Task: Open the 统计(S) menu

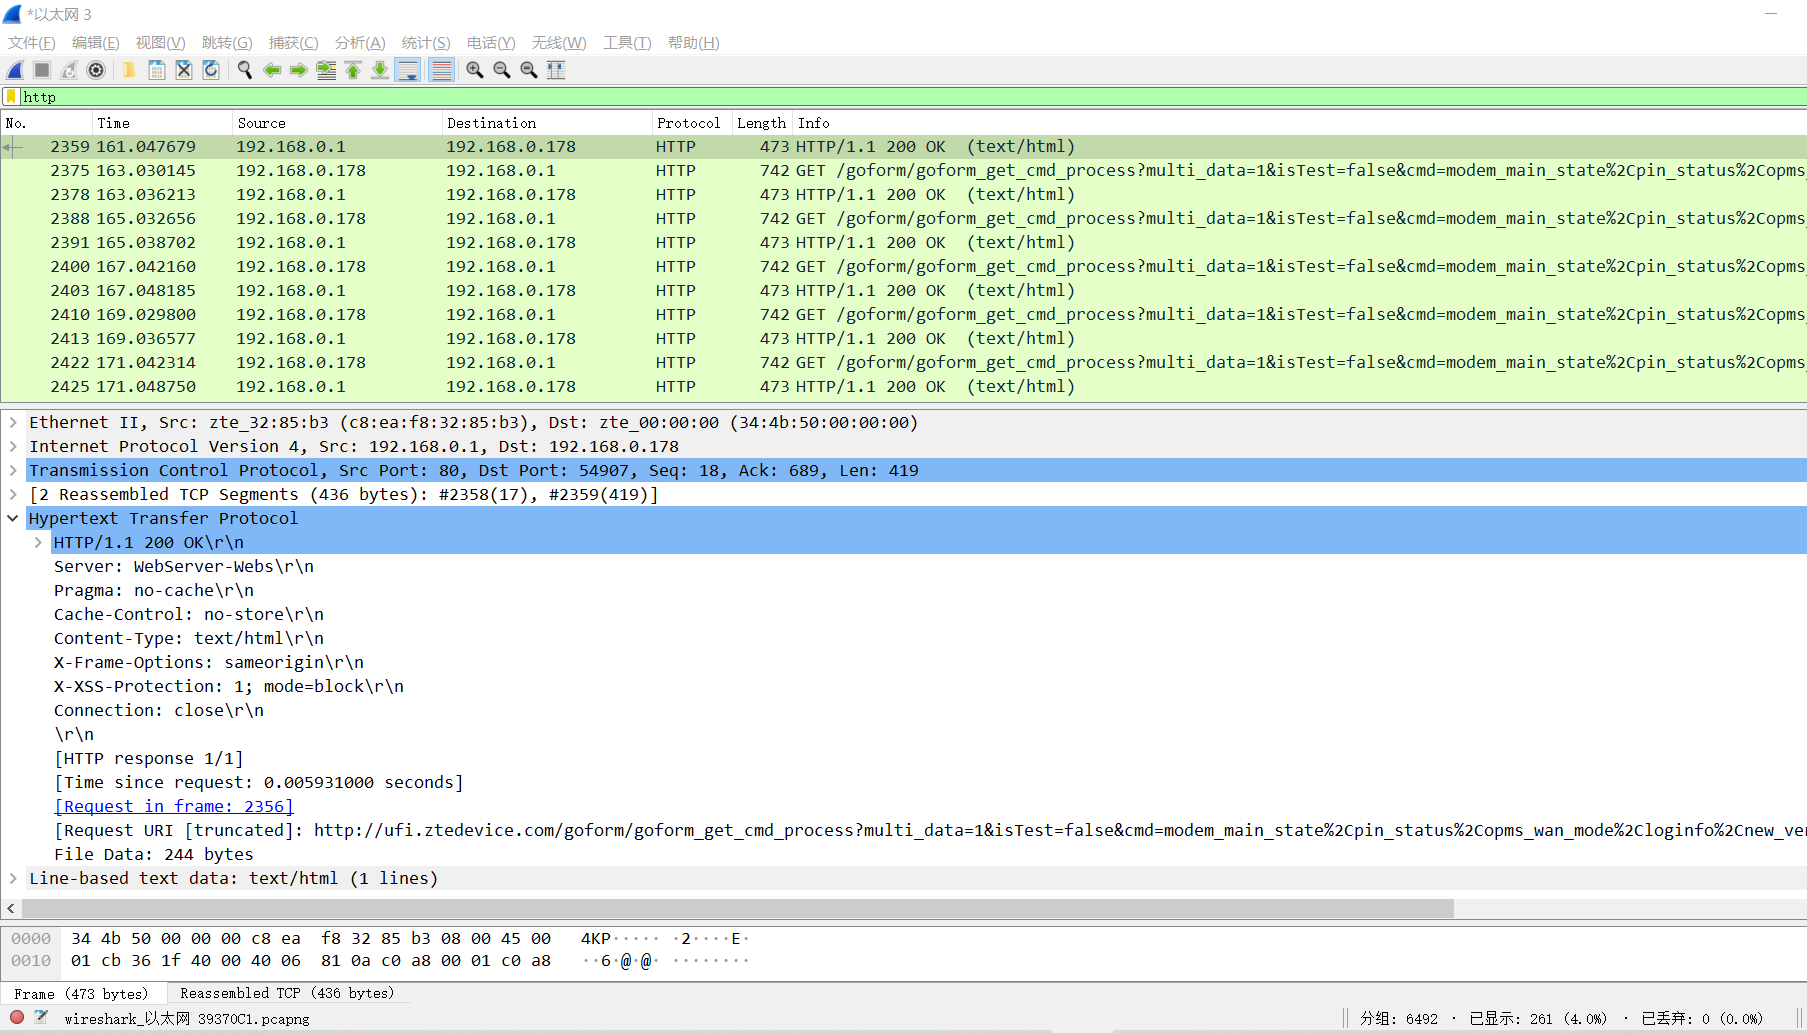Action: [x=426, y=43]
